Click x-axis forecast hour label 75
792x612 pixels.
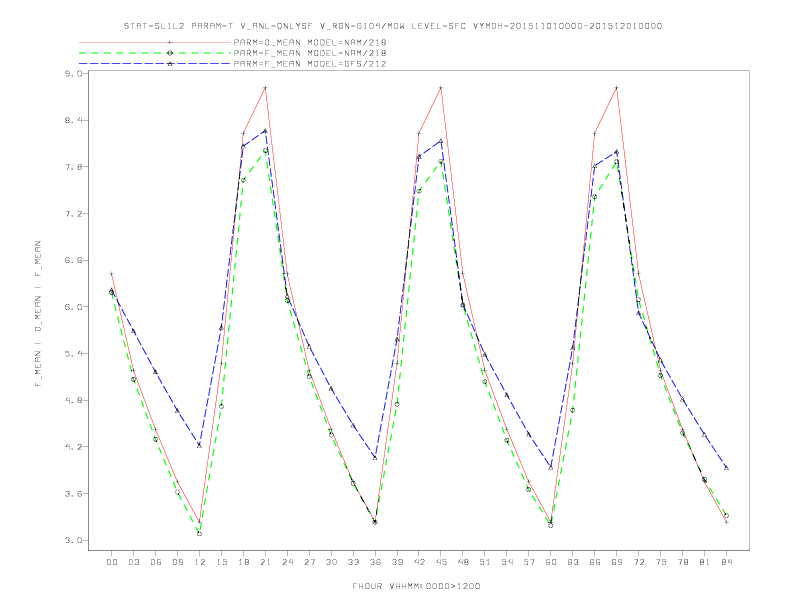point(661,562)
